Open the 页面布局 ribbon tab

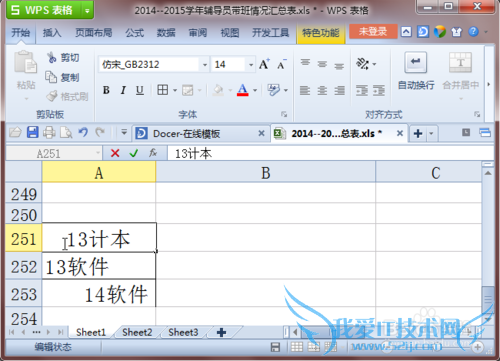(x=94, y=33)
